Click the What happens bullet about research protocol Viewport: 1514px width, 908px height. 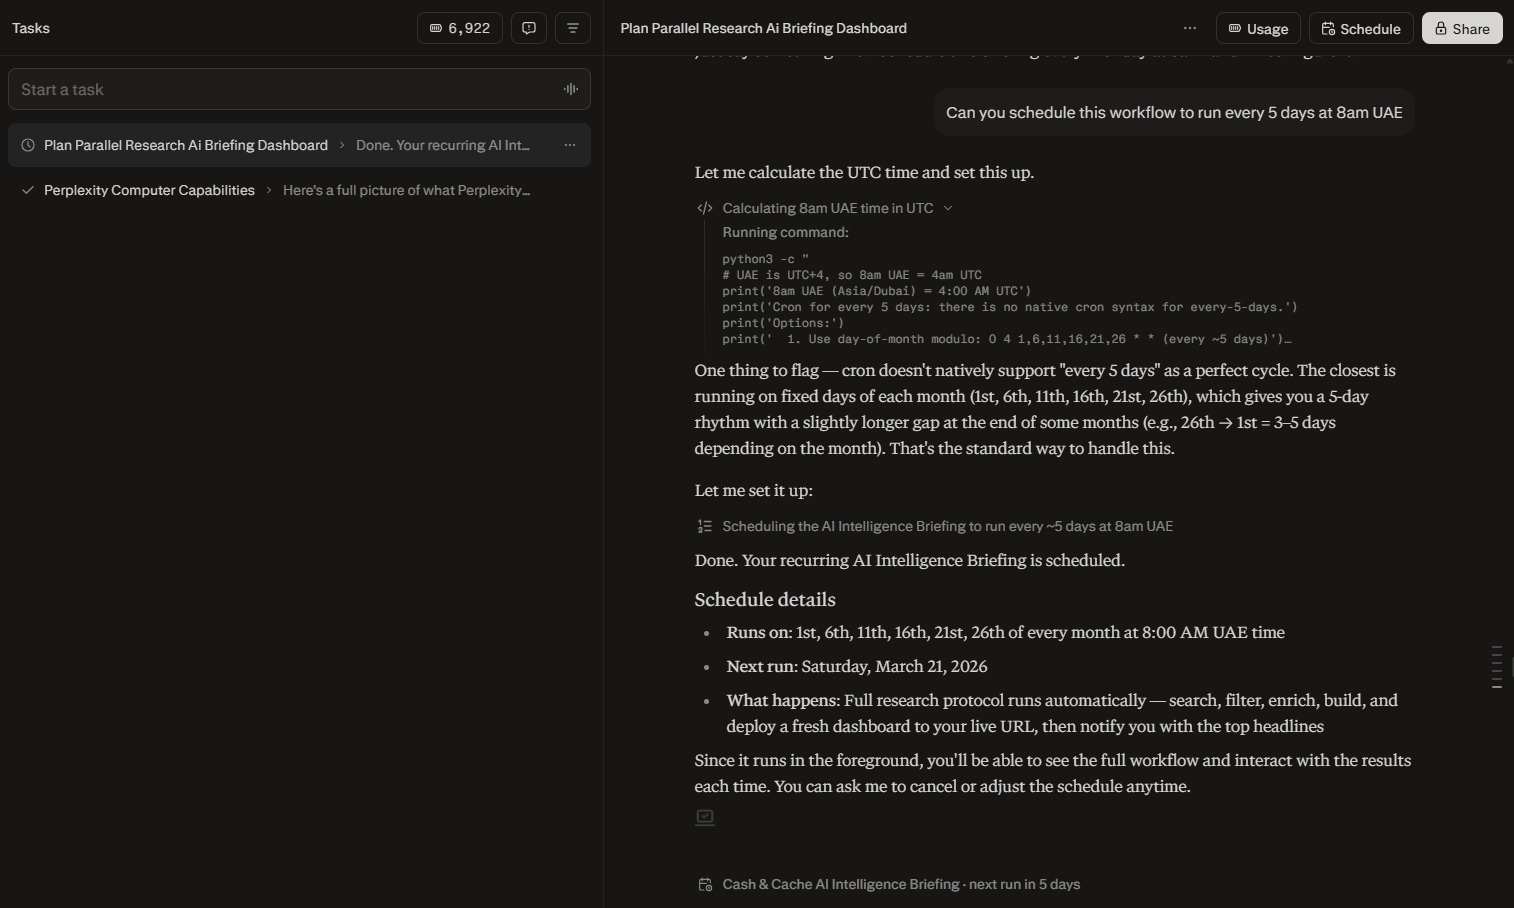click(1062, 713)
